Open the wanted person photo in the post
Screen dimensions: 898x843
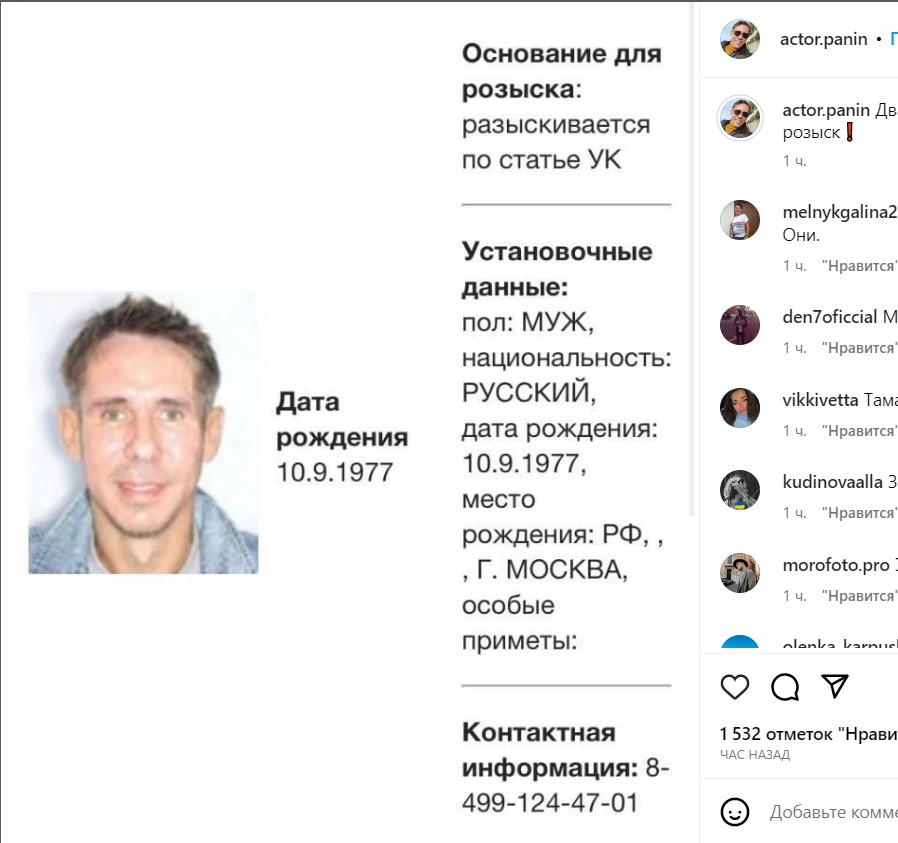click(x=143, y=432)
